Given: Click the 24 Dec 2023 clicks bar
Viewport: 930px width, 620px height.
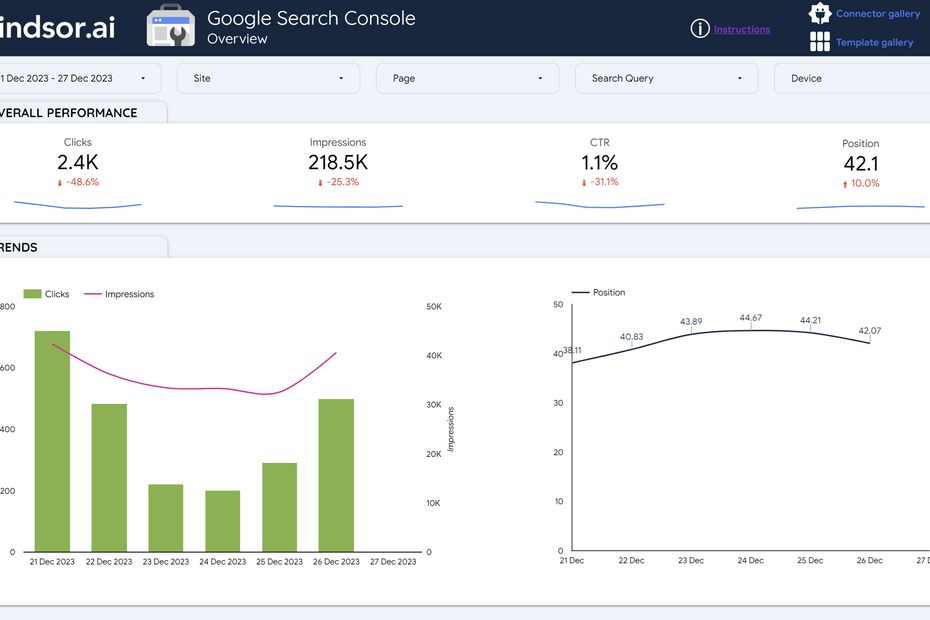Looking at the screenshot, I should (x=222, y=521).
